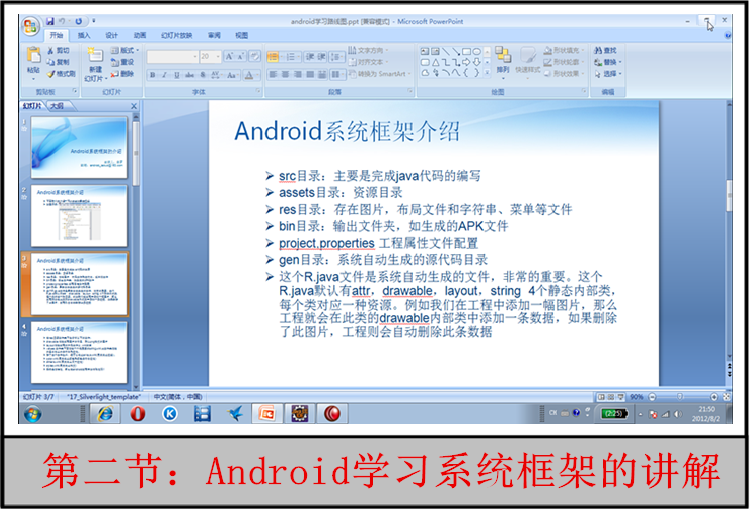Open Find with 查找
The width and height of the screenshot is (750, 510).
(x=606, y=50)
